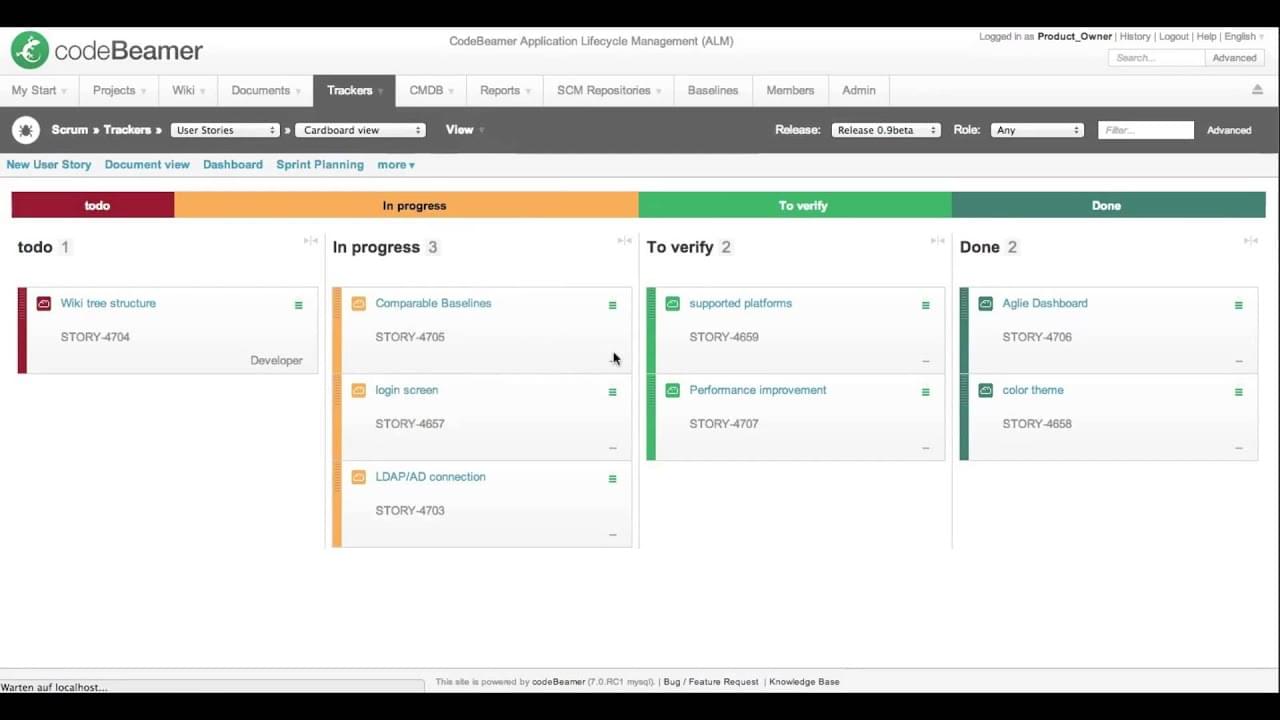
Task: Select the Trackers tab
Action: (354, 90)
